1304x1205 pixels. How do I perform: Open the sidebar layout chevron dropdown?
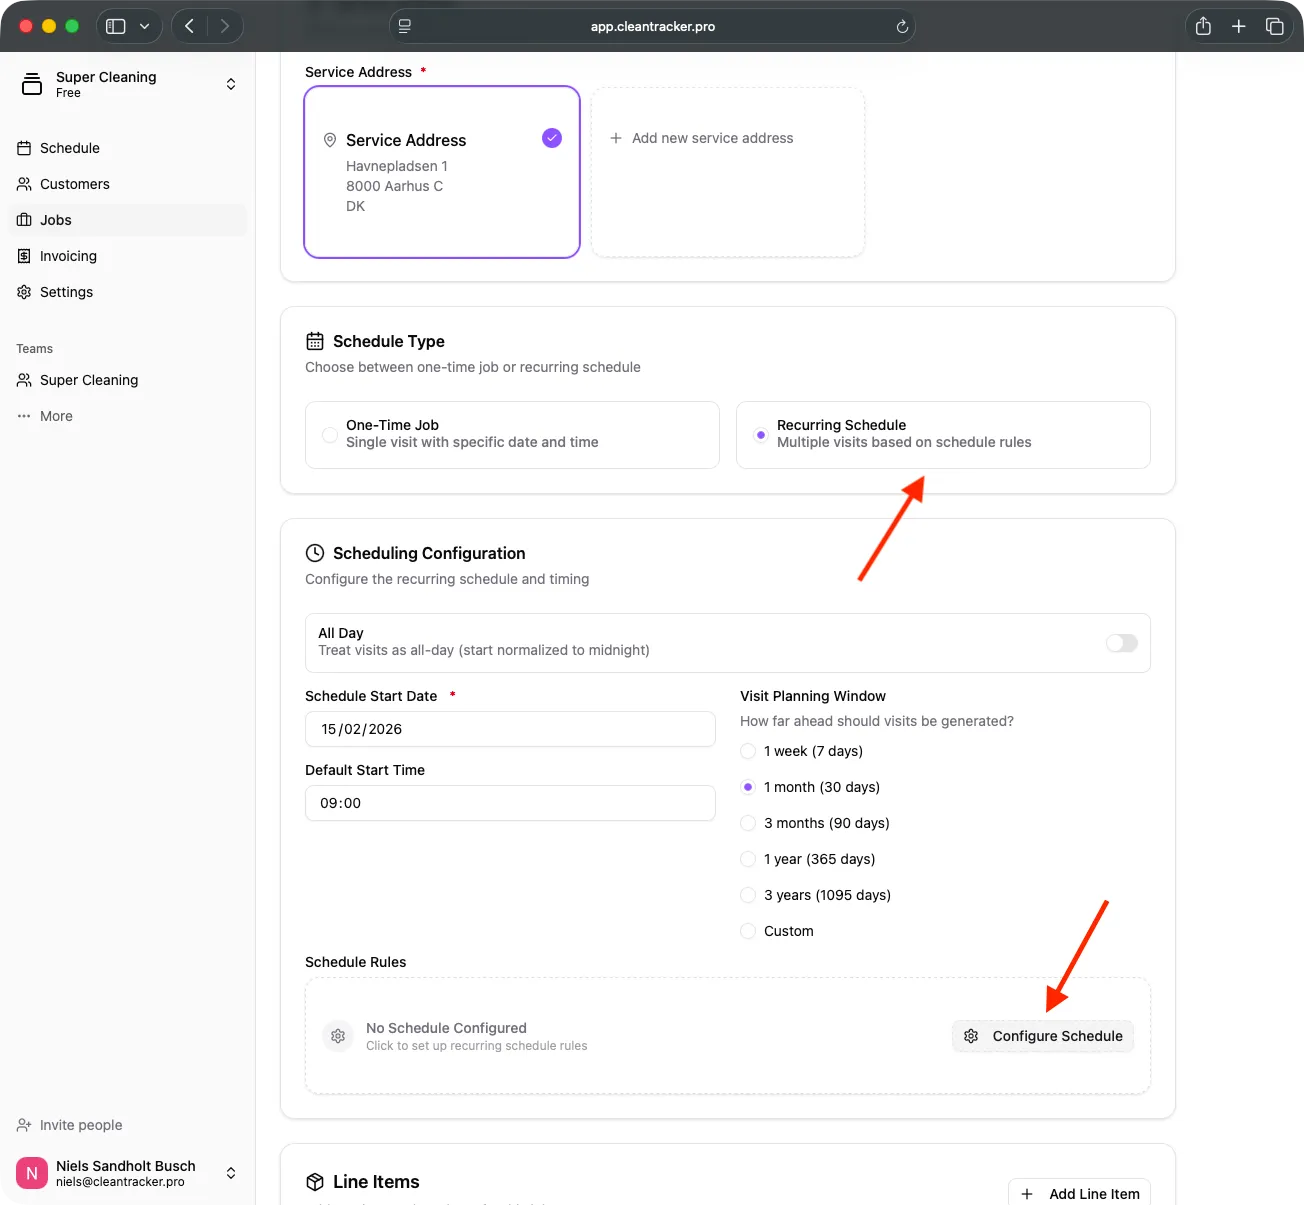pos(144,26)
